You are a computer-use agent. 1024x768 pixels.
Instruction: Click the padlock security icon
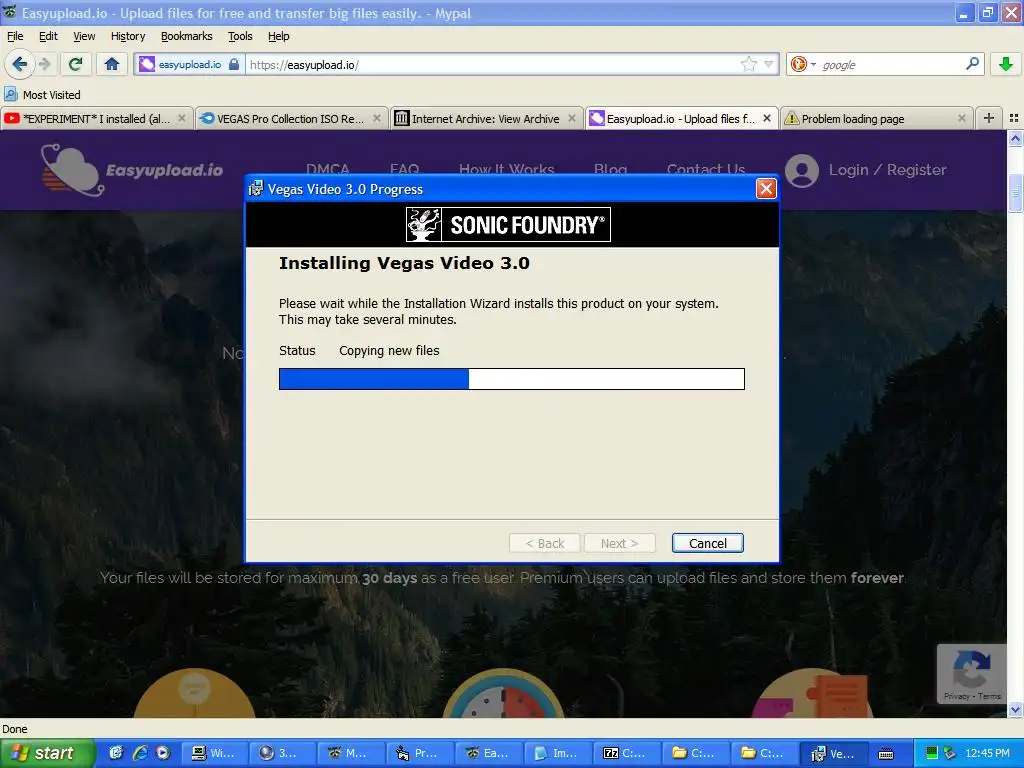(234, 64)
